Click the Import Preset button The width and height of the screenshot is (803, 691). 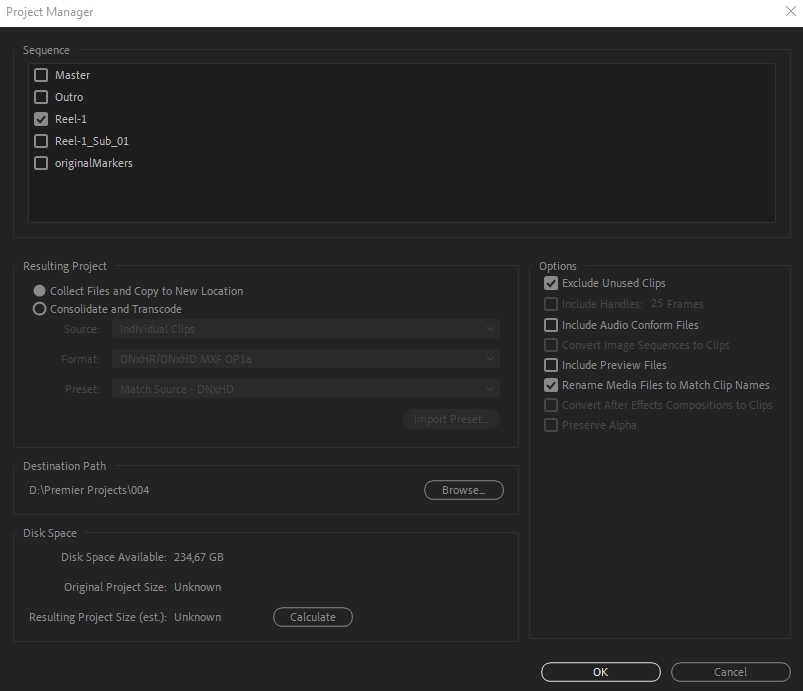point(451,419)
